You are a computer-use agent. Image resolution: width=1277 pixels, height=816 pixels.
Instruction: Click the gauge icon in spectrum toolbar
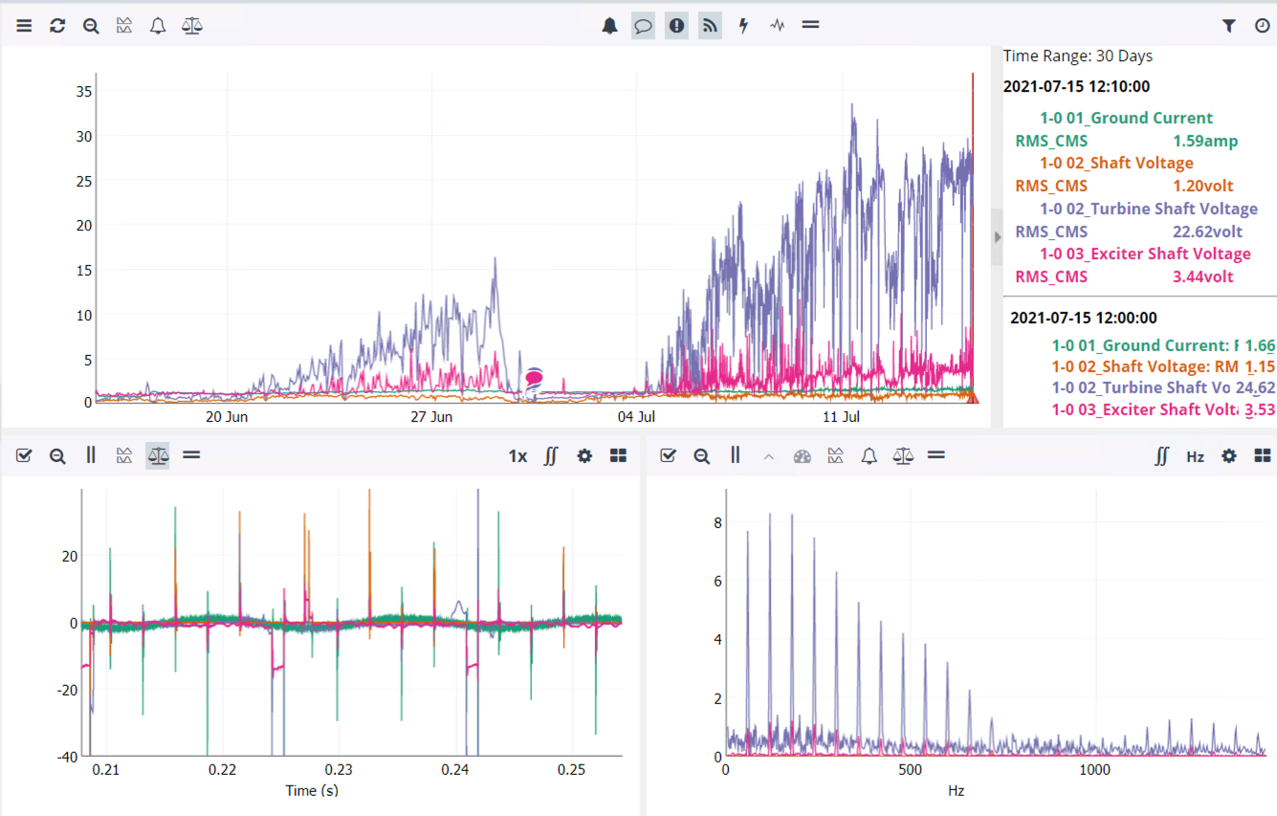(x=802, y=456)
